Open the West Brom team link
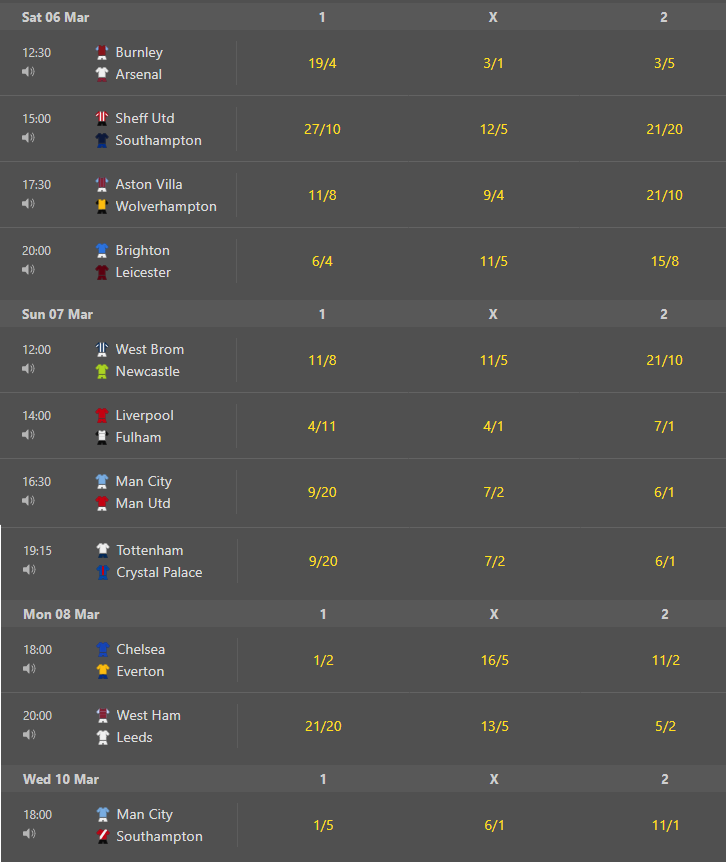The image size is (726, 866). coord(150,350)
